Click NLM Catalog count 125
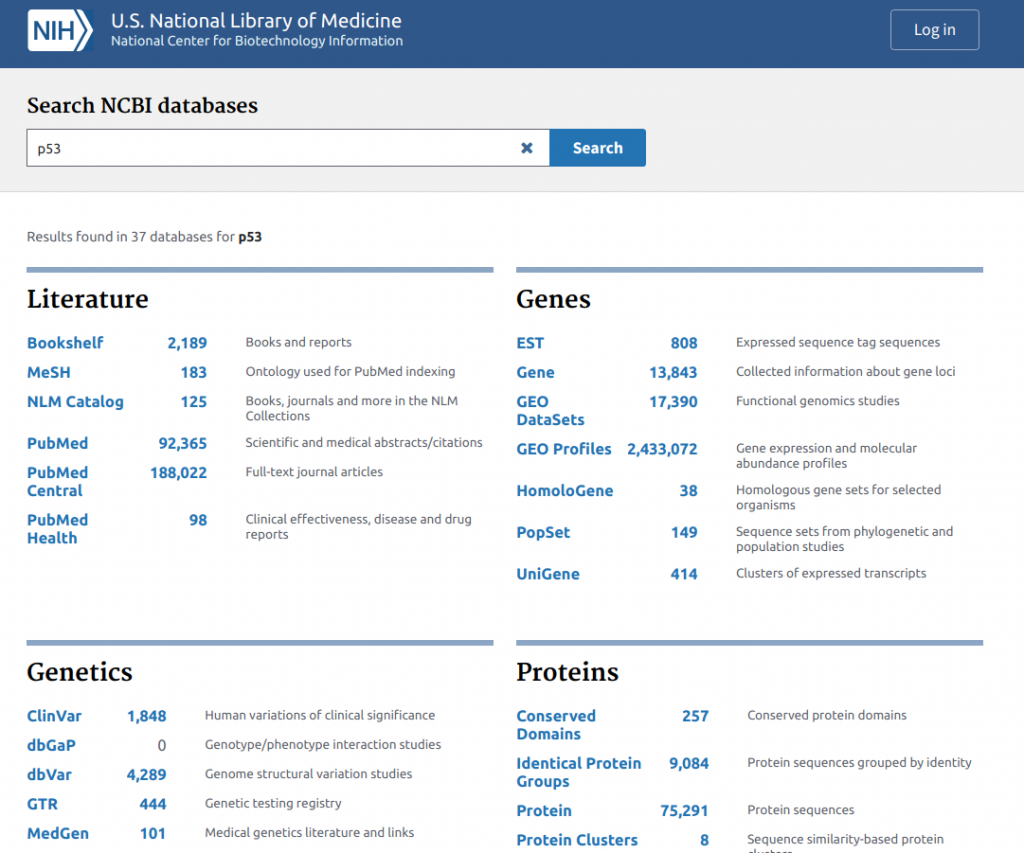This screenshot has height=853, width=1024. tap(194, 402)
